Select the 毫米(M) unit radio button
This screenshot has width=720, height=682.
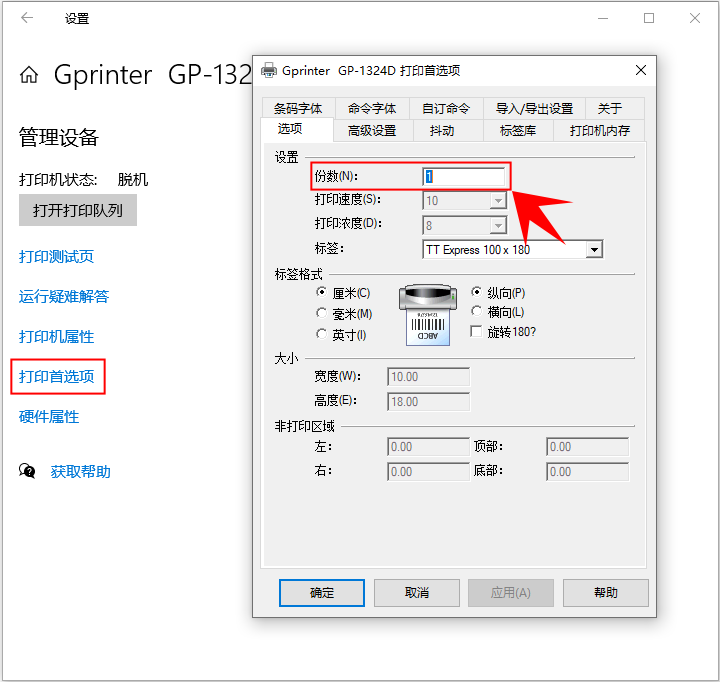coord(321,313)
